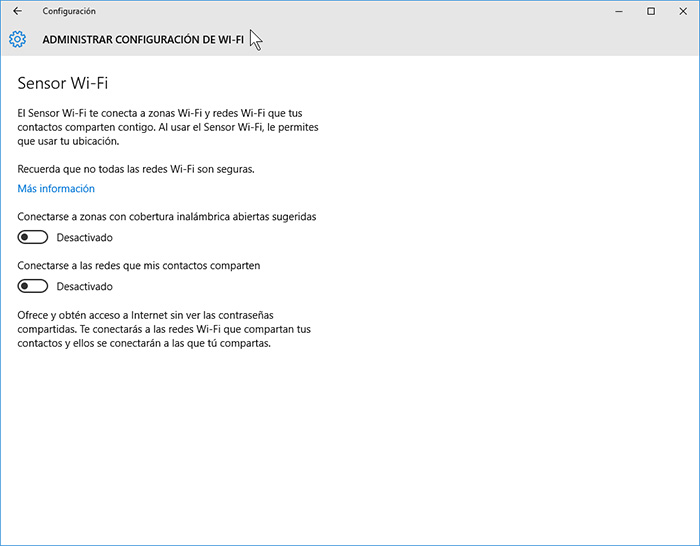Click the text Recuerda que no todas las redes
This screenshot has width=700, height=546.
[136, 169]
